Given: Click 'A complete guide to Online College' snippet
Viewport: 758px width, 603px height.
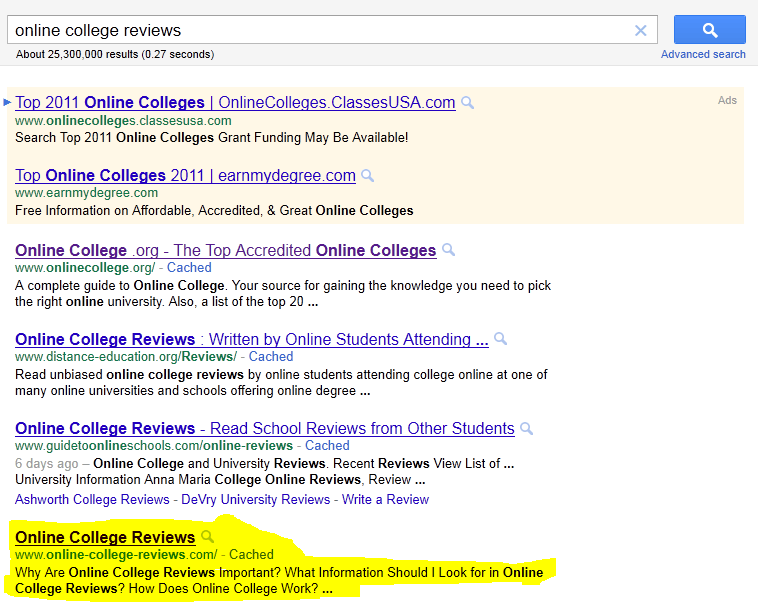Looking at the screenshot, I should 283,294.
